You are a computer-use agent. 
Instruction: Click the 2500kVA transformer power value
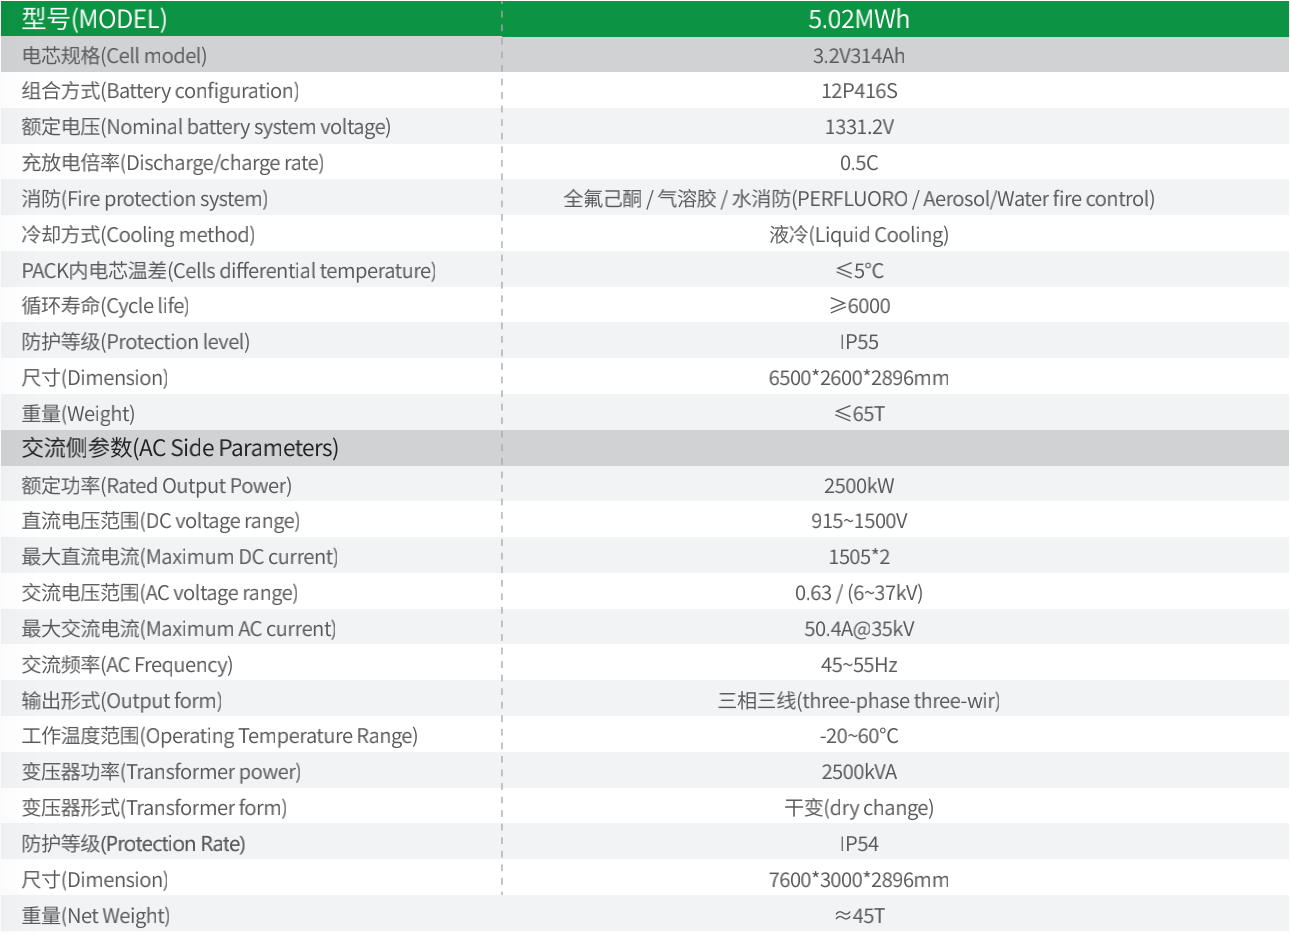[x=859, y=772]
